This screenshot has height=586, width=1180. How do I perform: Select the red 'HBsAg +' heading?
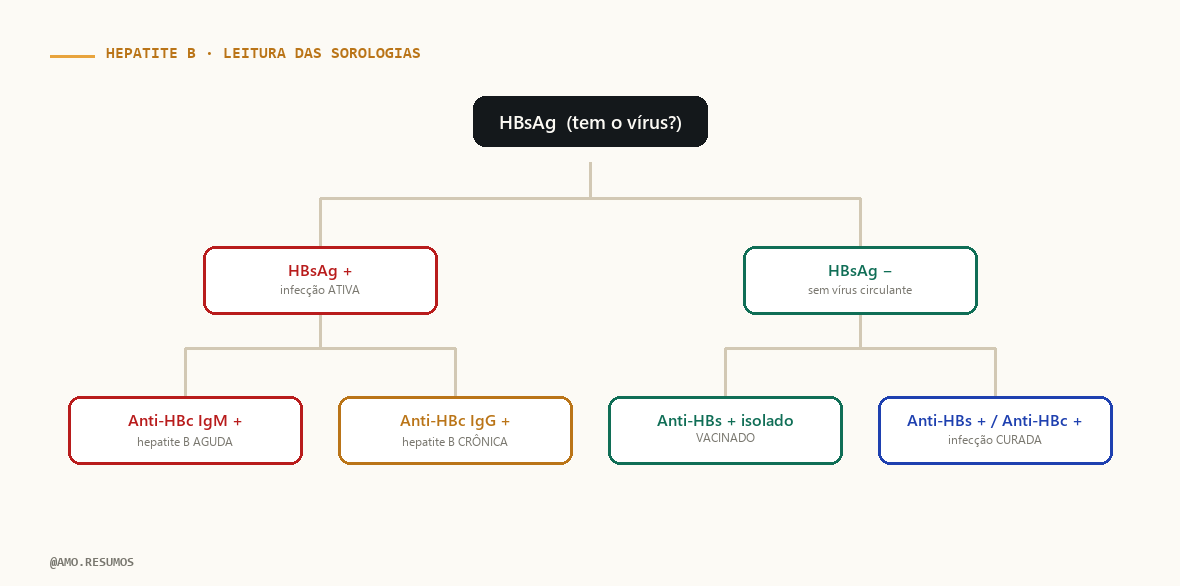tap(320, 271)
